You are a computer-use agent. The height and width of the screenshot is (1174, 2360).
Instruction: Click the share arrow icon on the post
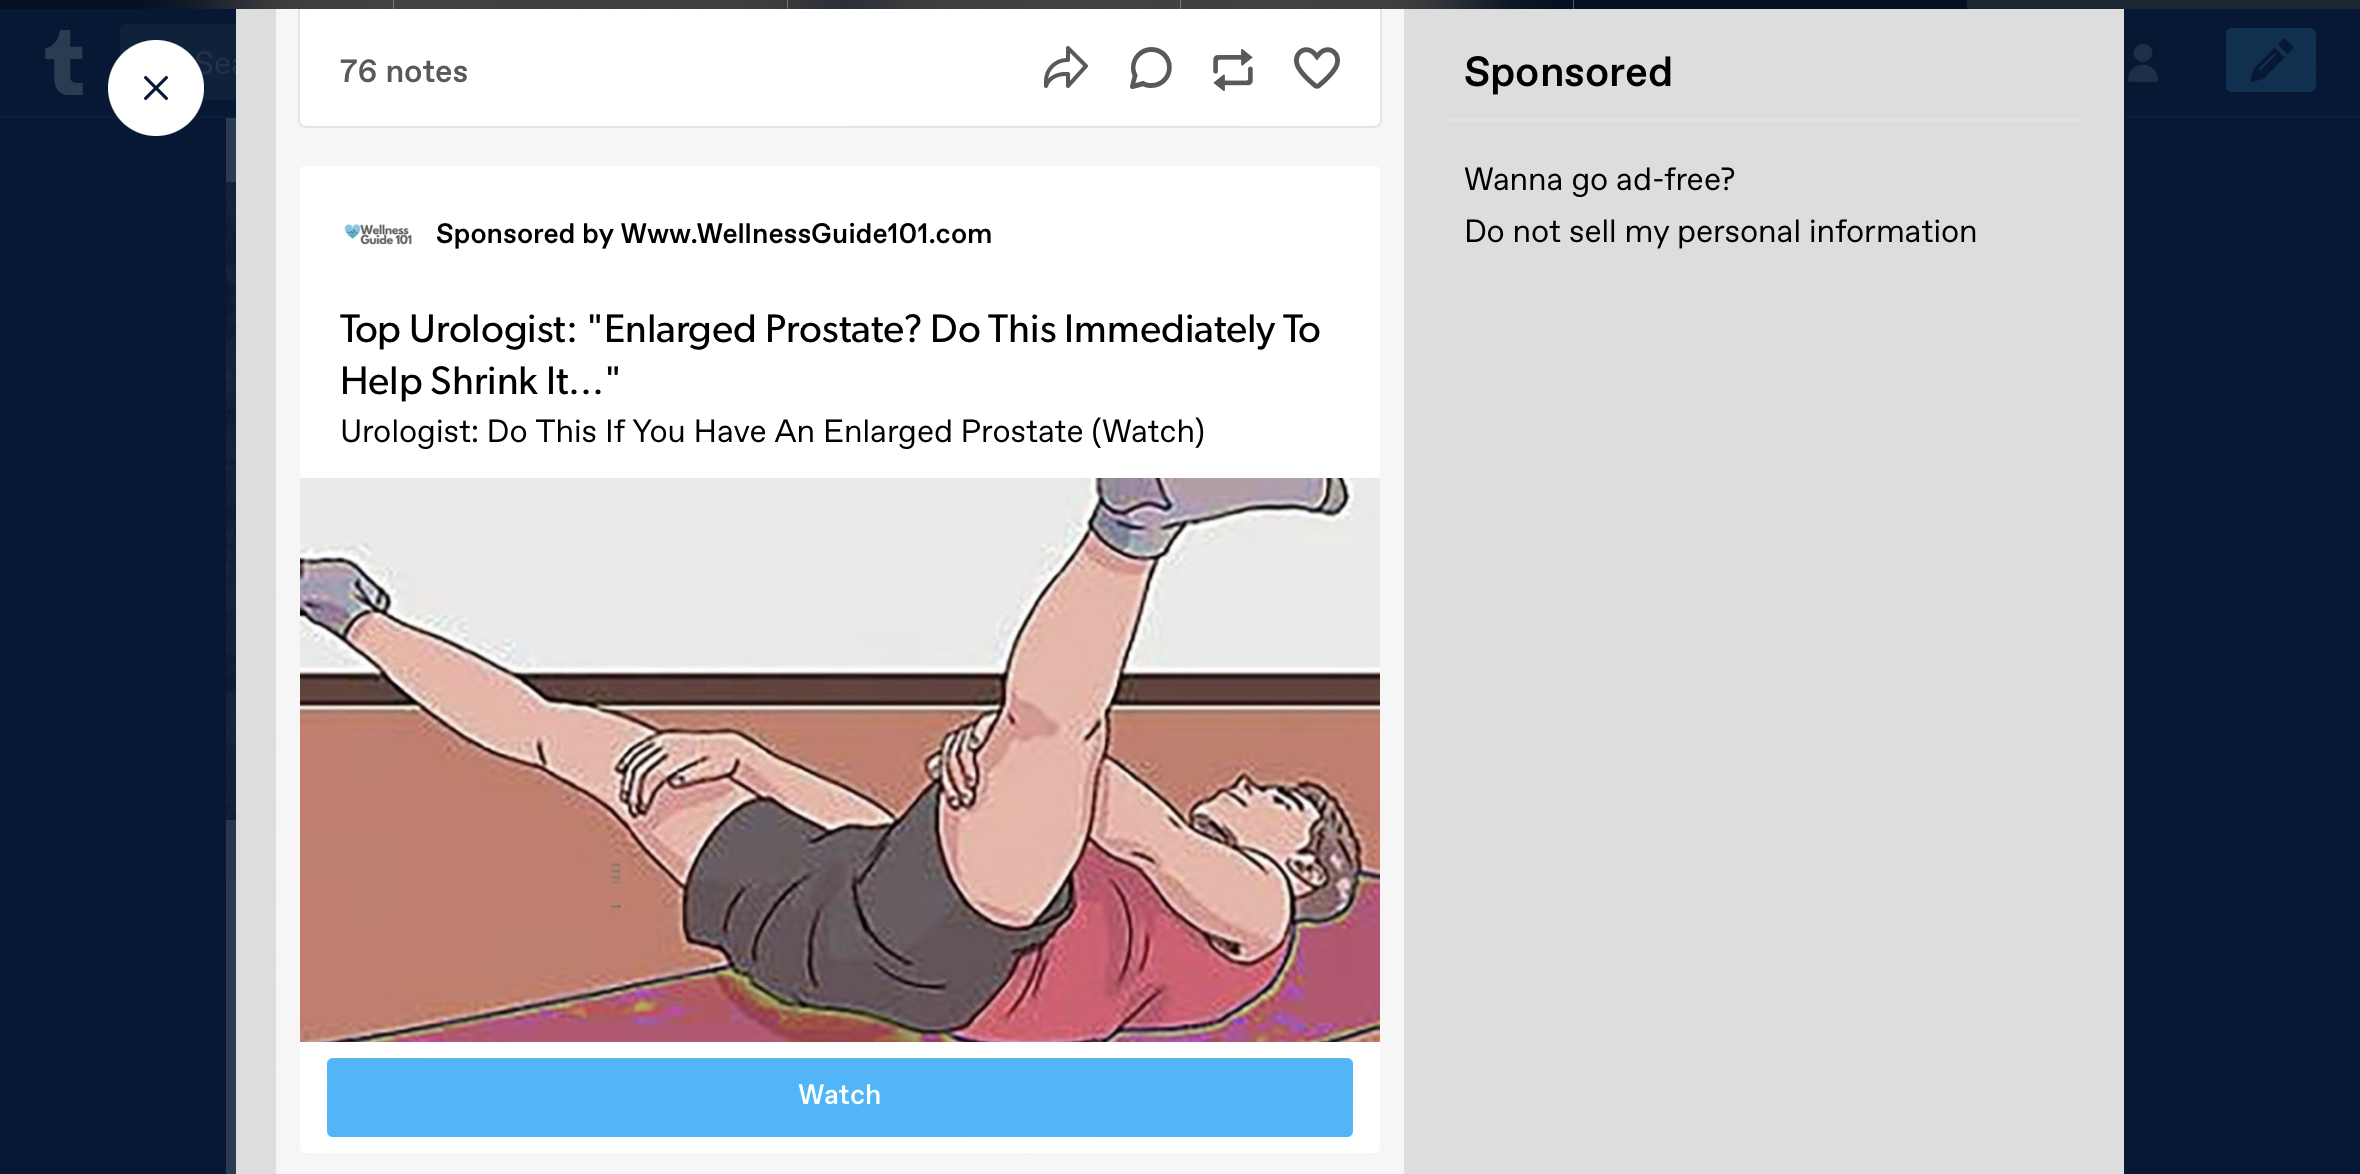(1065, 69)
